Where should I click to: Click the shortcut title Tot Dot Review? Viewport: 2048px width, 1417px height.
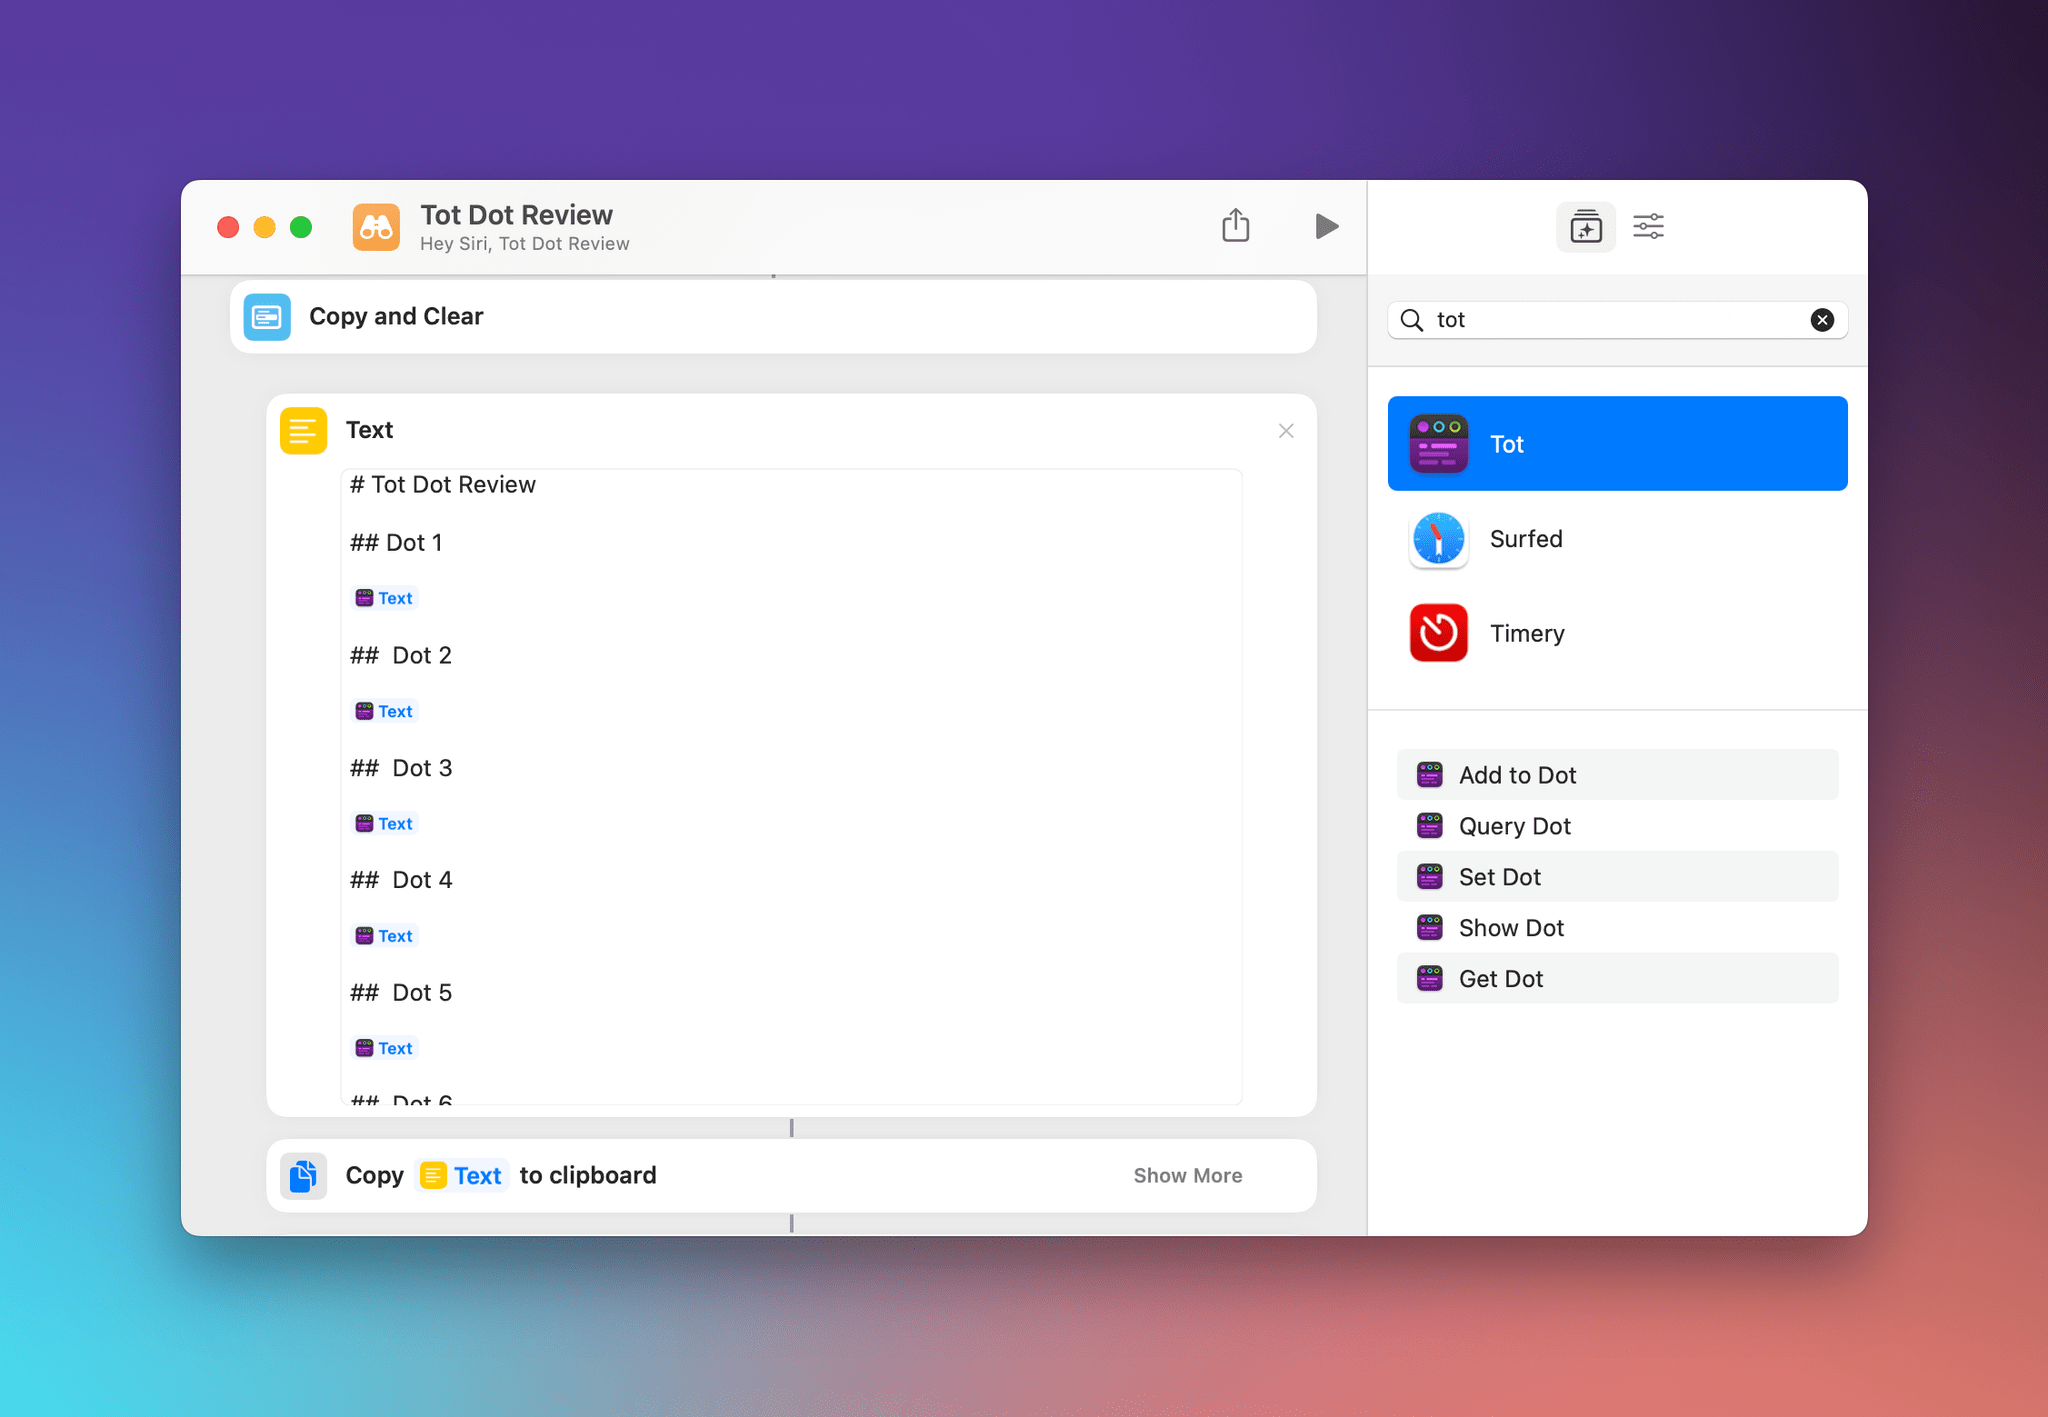(516, 215)
